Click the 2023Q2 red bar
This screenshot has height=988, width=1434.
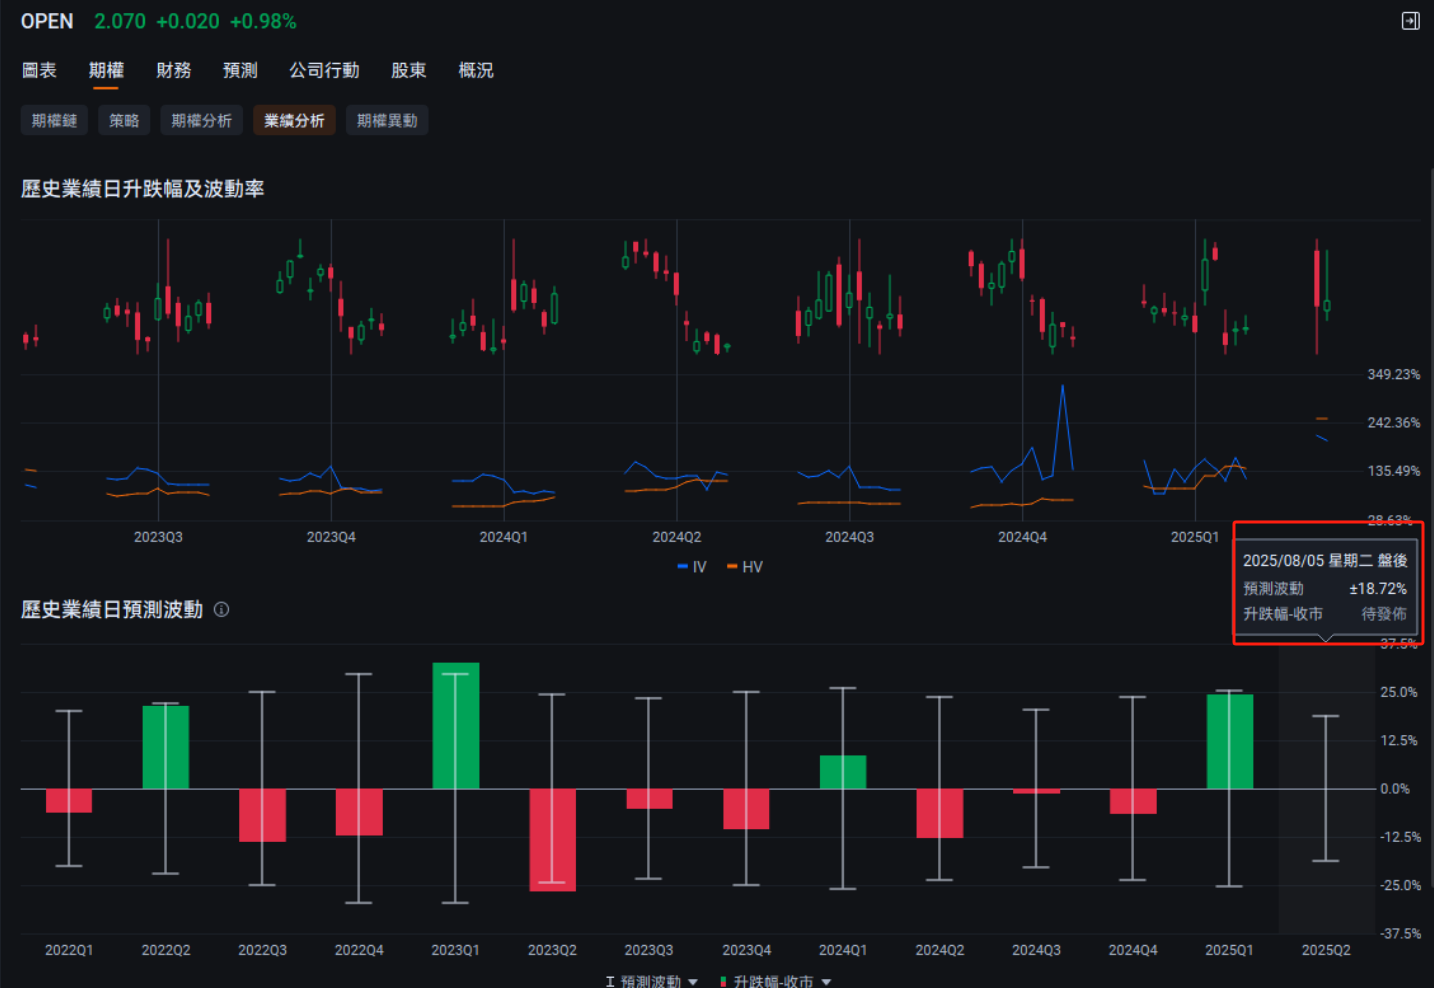[x=552, y=839]
